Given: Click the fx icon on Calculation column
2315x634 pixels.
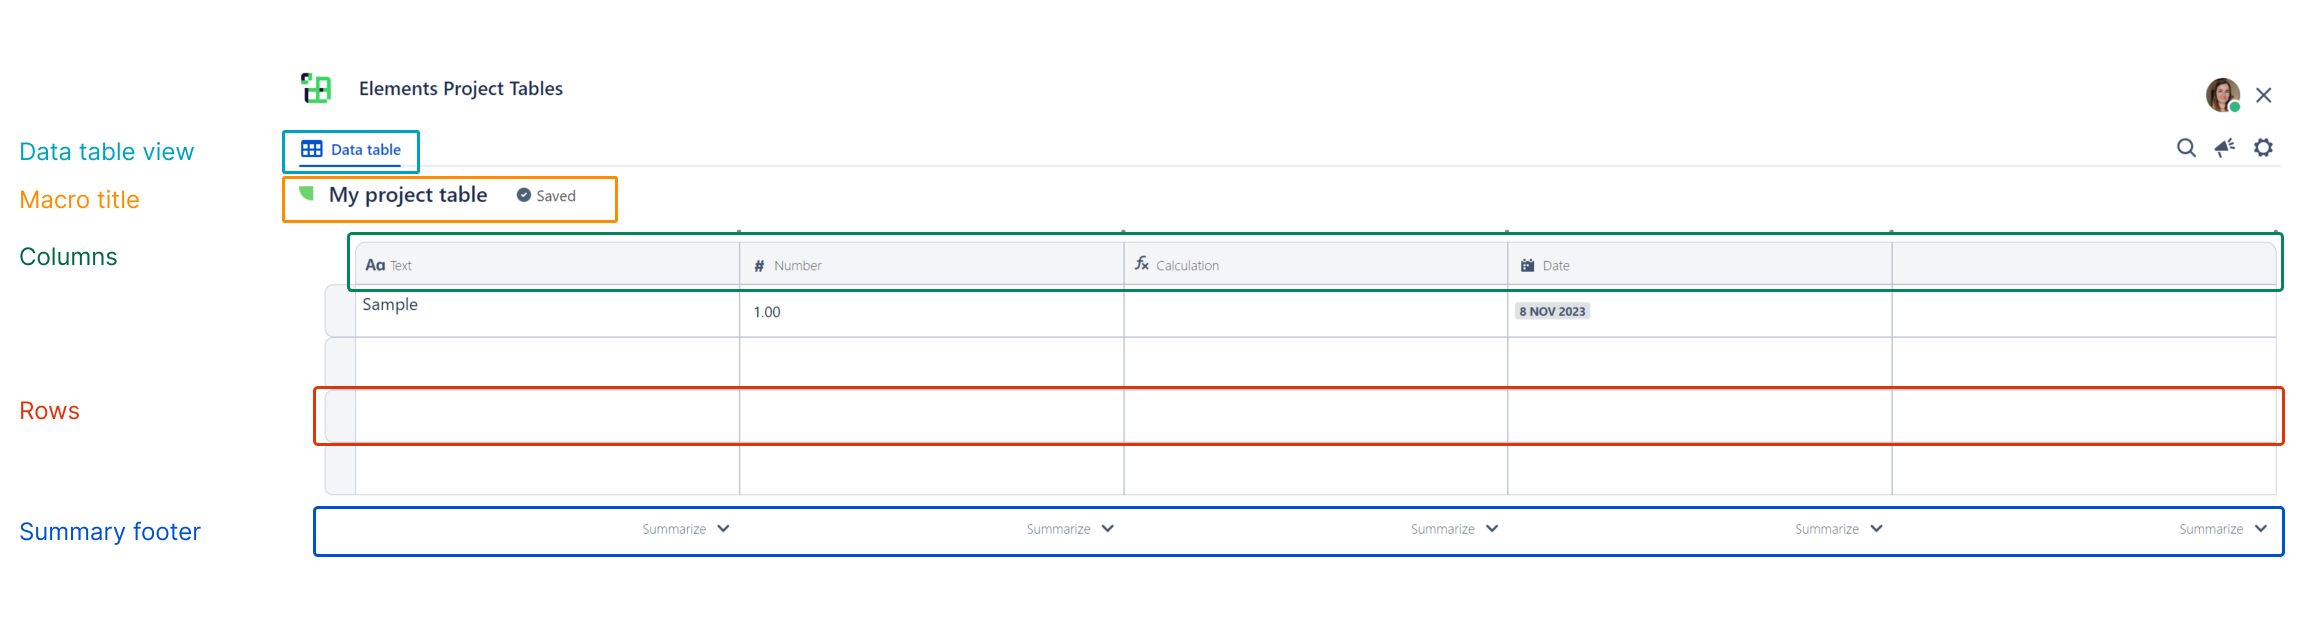Looking at the screenshot, I should [x=1142, y=264].
